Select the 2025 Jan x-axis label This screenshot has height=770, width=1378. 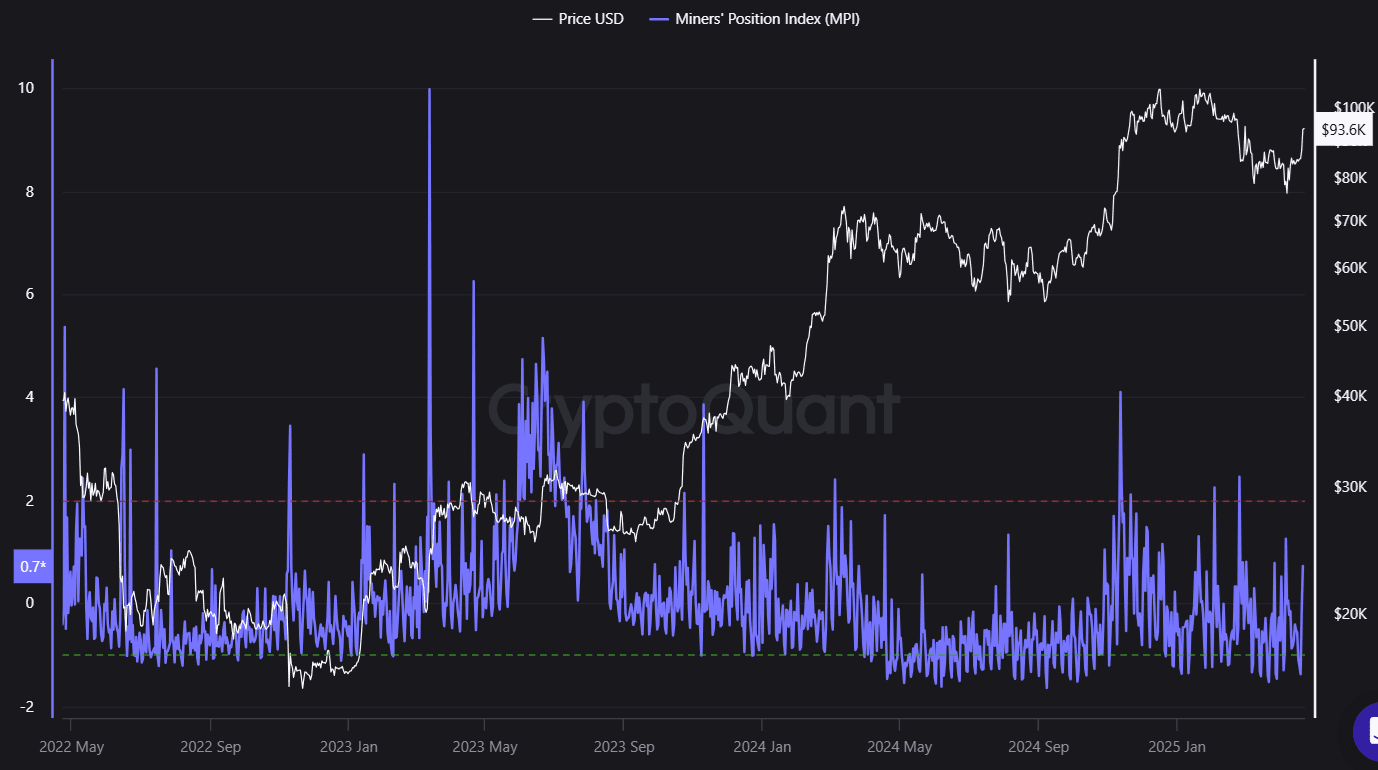click(x=1176, y=747)
